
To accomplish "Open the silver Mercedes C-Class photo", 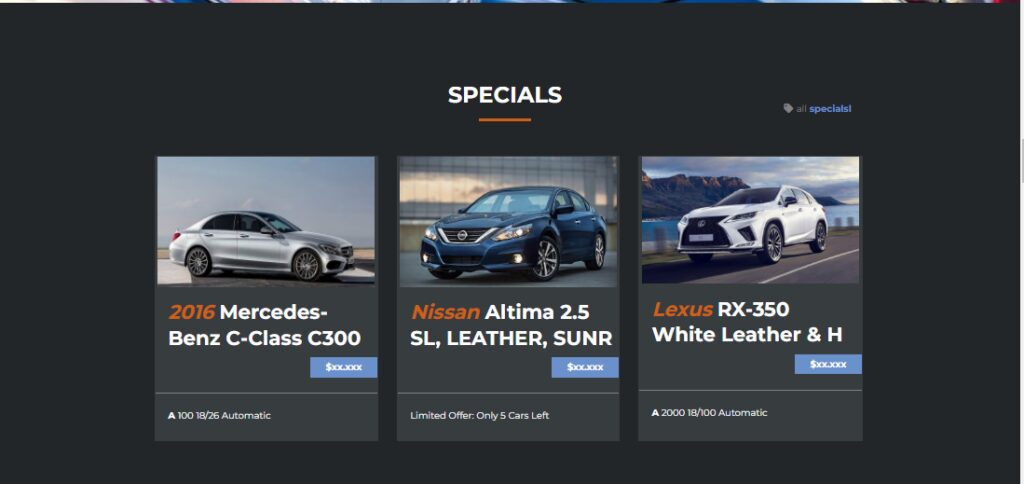I will click(266, 220).
